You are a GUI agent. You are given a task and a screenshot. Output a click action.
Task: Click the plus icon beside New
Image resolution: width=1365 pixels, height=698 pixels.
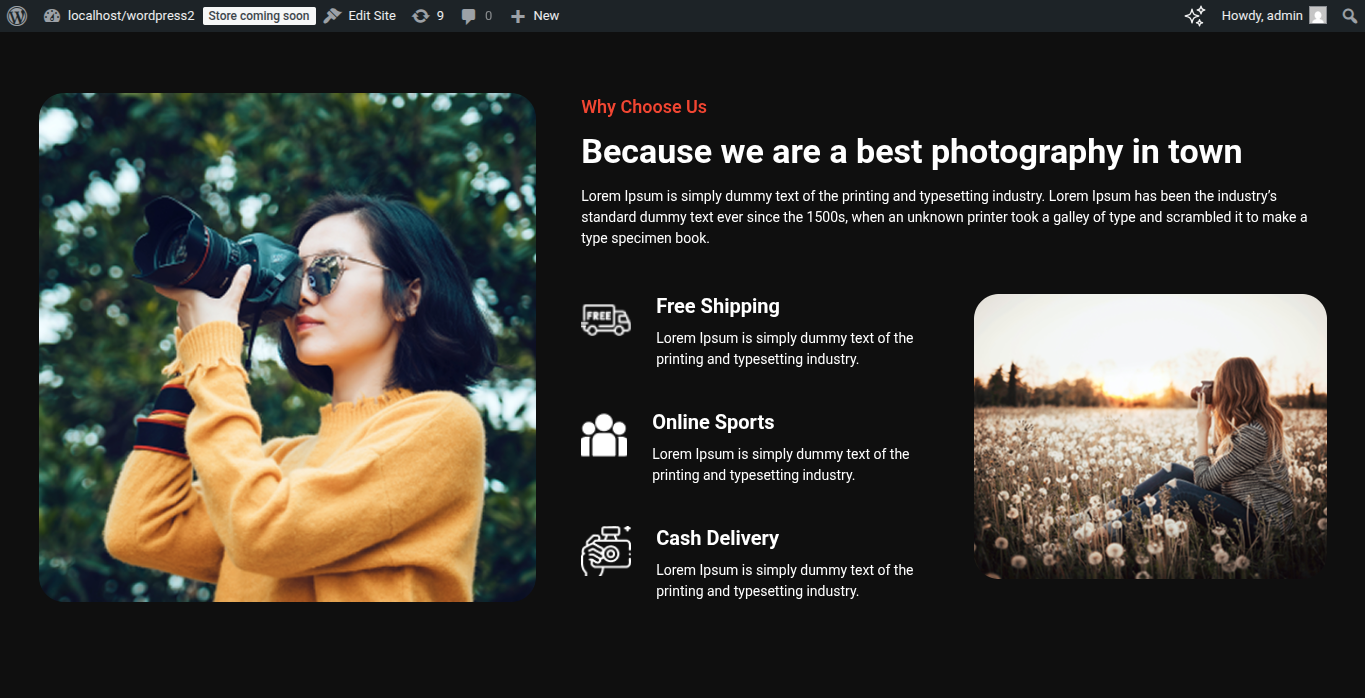517,16
